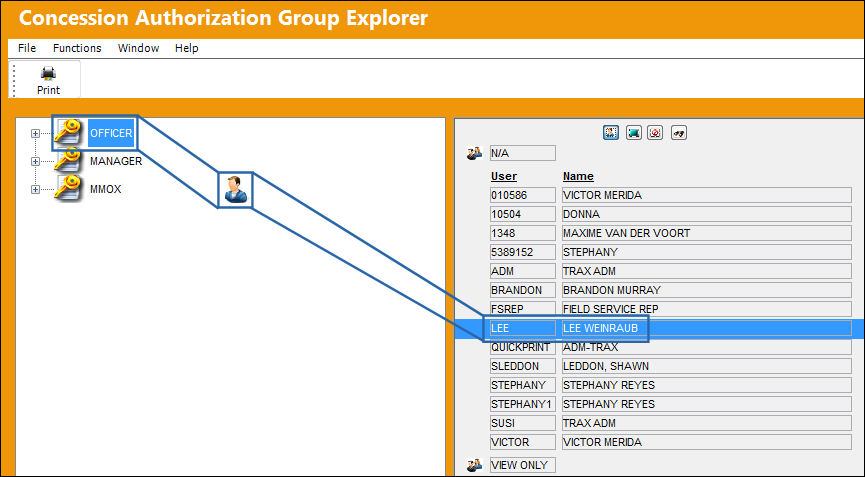Image resolution: width=865 pixels, height=477 pixels.
Task: Expand the MANAGER tree node
Action: [x=35, y=162]
